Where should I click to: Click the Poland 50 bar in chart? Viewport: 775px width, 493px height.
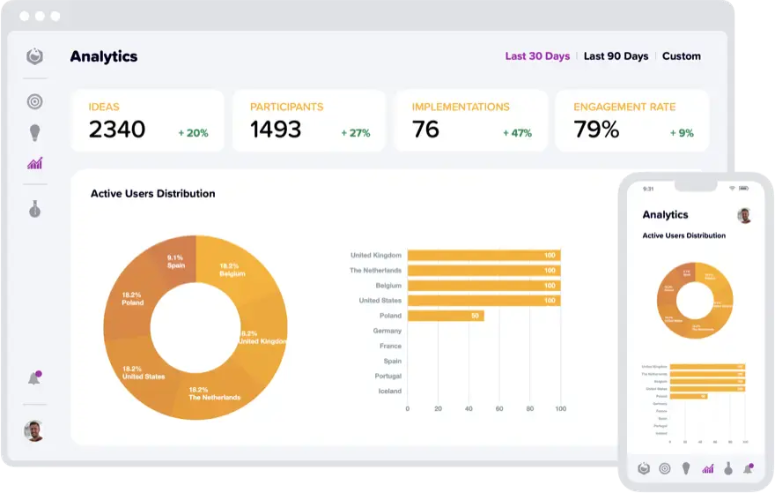coord(446,315)
